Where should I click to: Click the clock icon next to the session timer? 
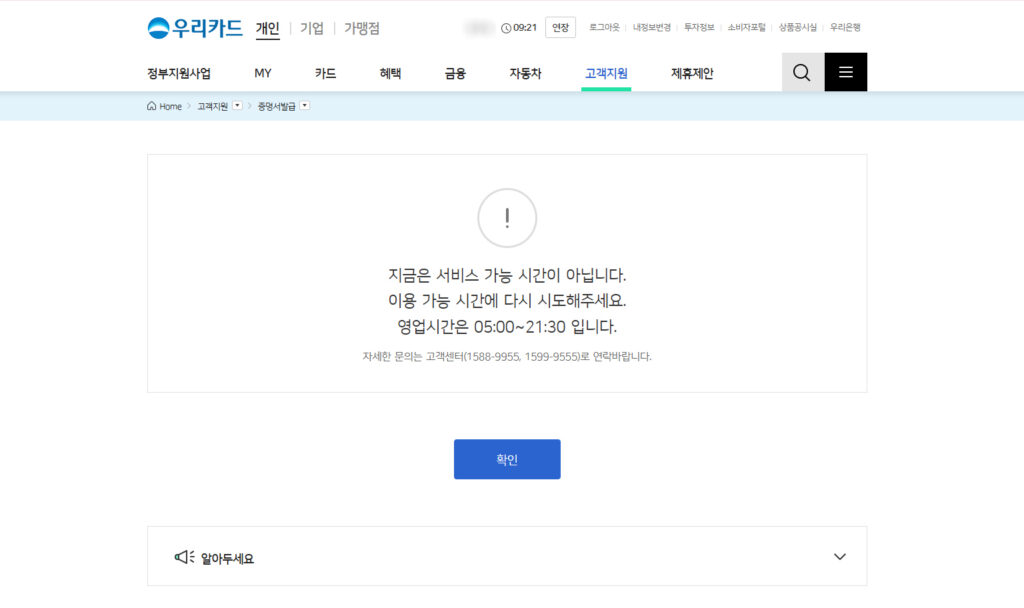504,27
